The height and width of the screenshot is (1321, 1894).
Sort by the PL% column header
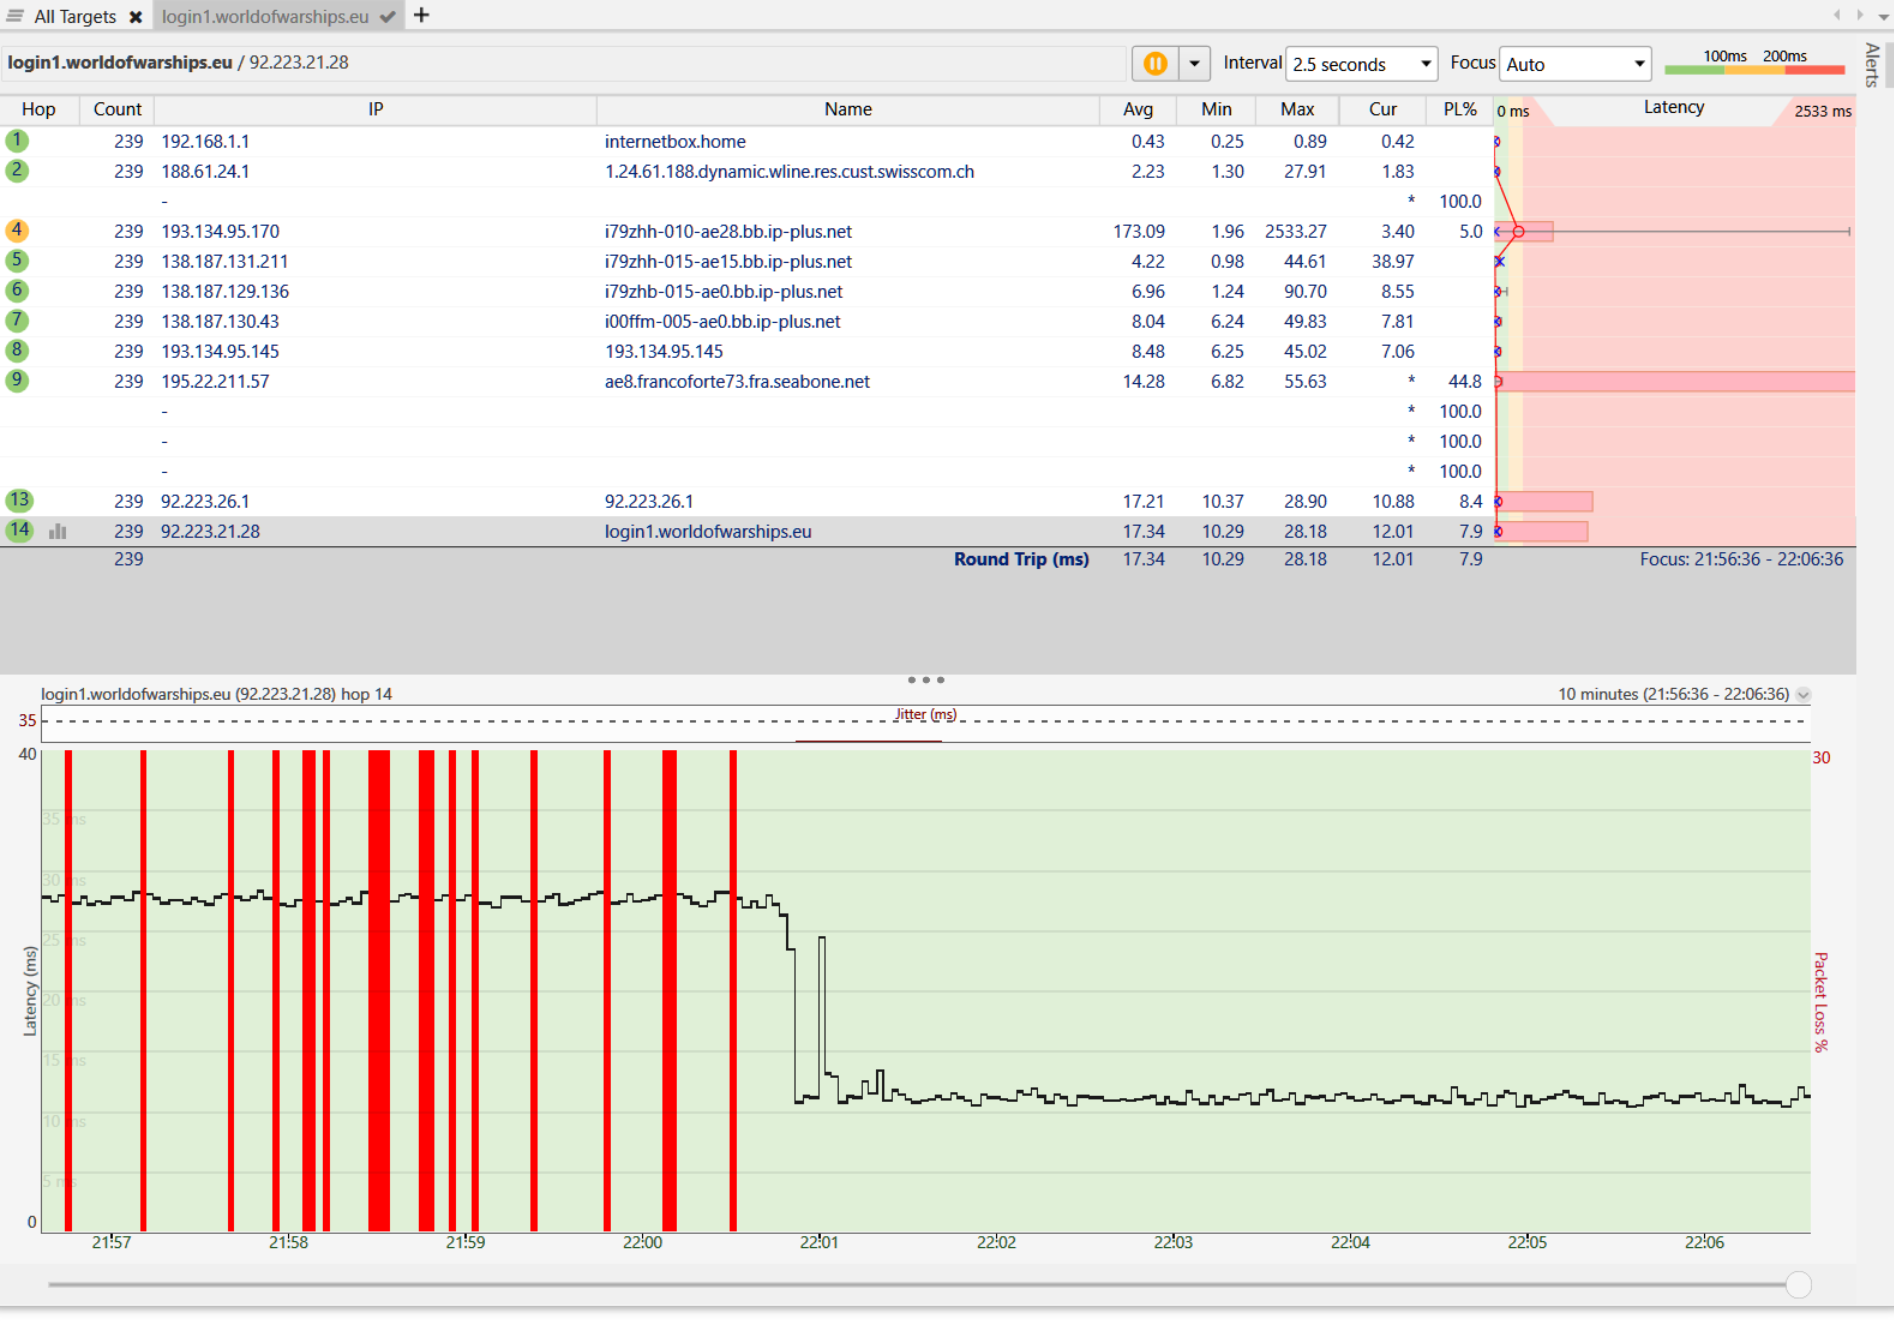coord(1459,109)
